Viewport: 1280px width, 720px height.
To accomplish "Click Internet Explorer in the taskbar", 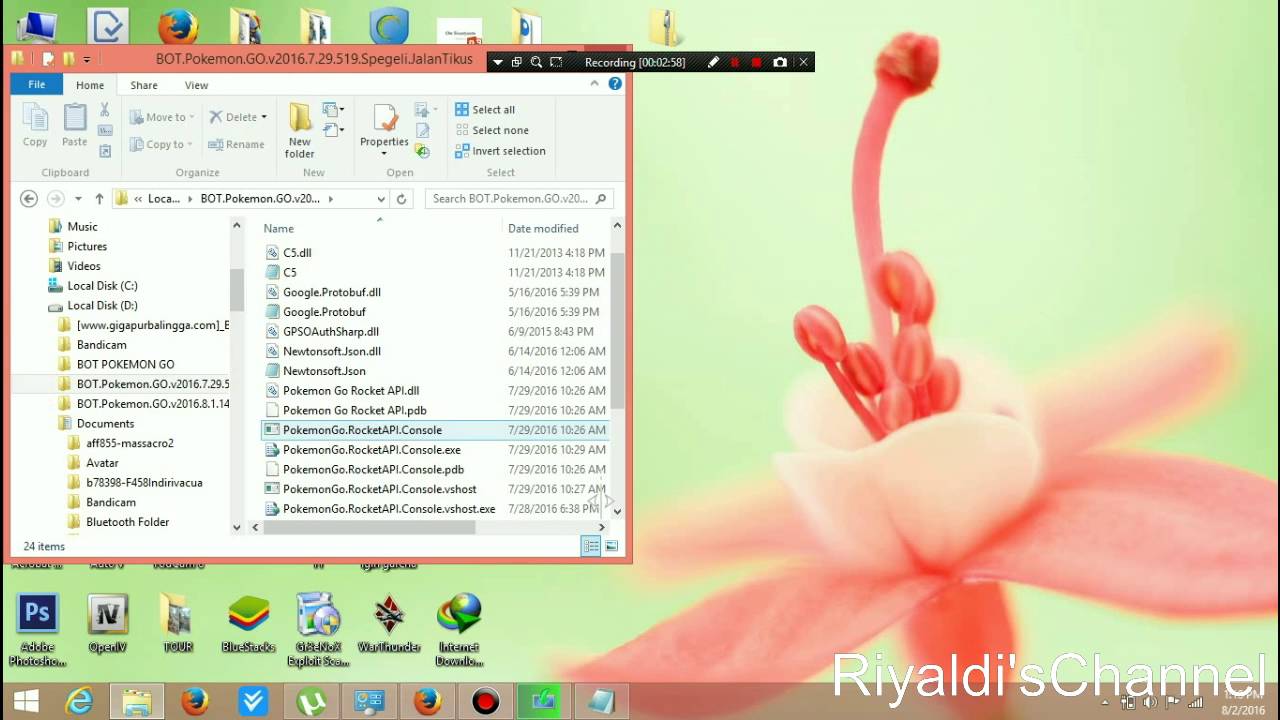I will click(79, 702).
